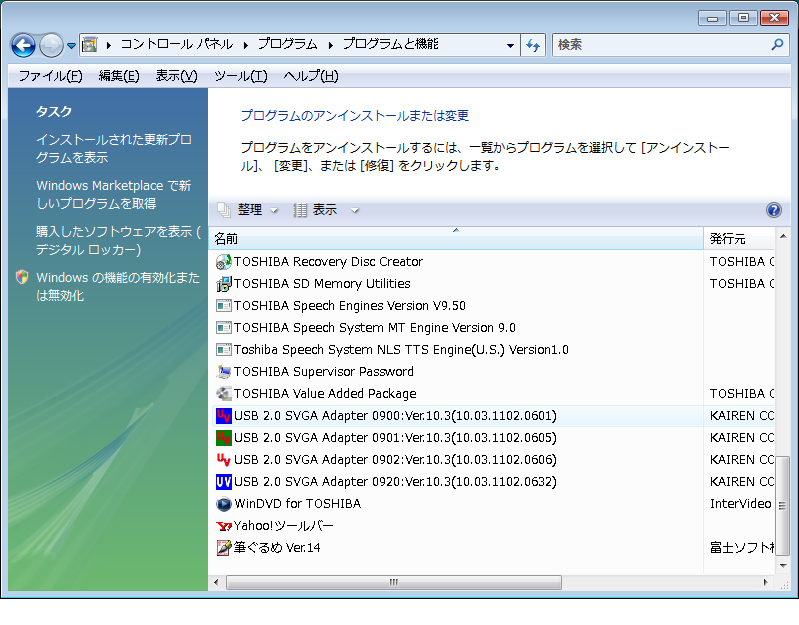The image size is (799, 625).
Task: Open the ツール(T) menu
Action: 241,76
